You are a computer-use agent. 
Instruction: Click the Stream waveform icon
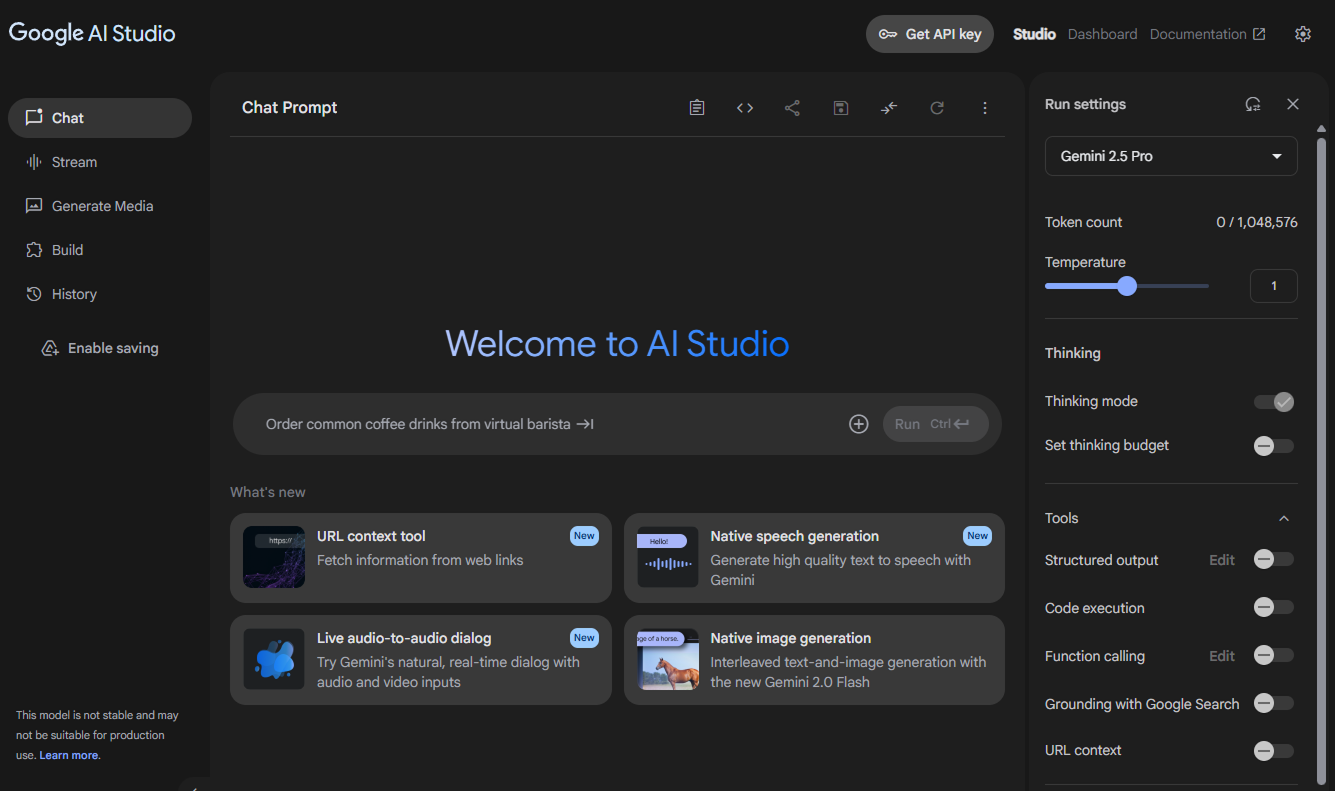(34, 162)
